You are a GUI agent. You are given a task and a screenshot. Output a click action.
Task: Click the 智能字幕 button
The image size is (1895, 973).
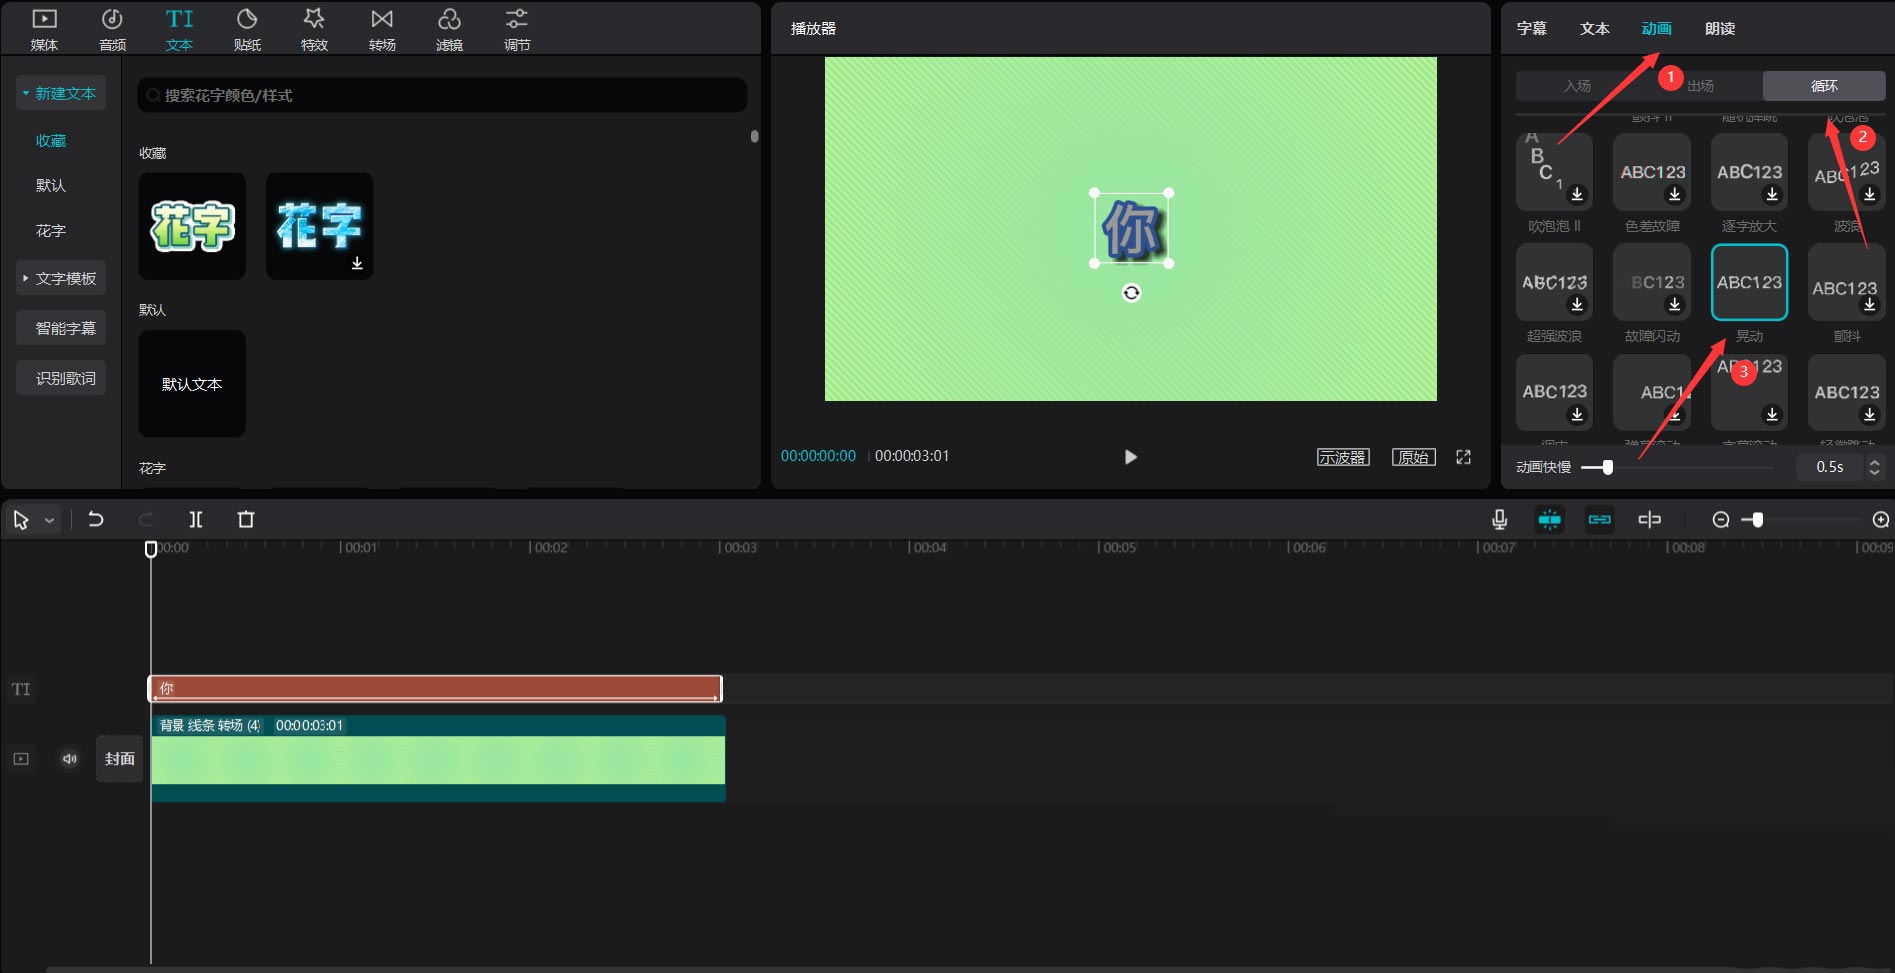click(x=65, y=328)
